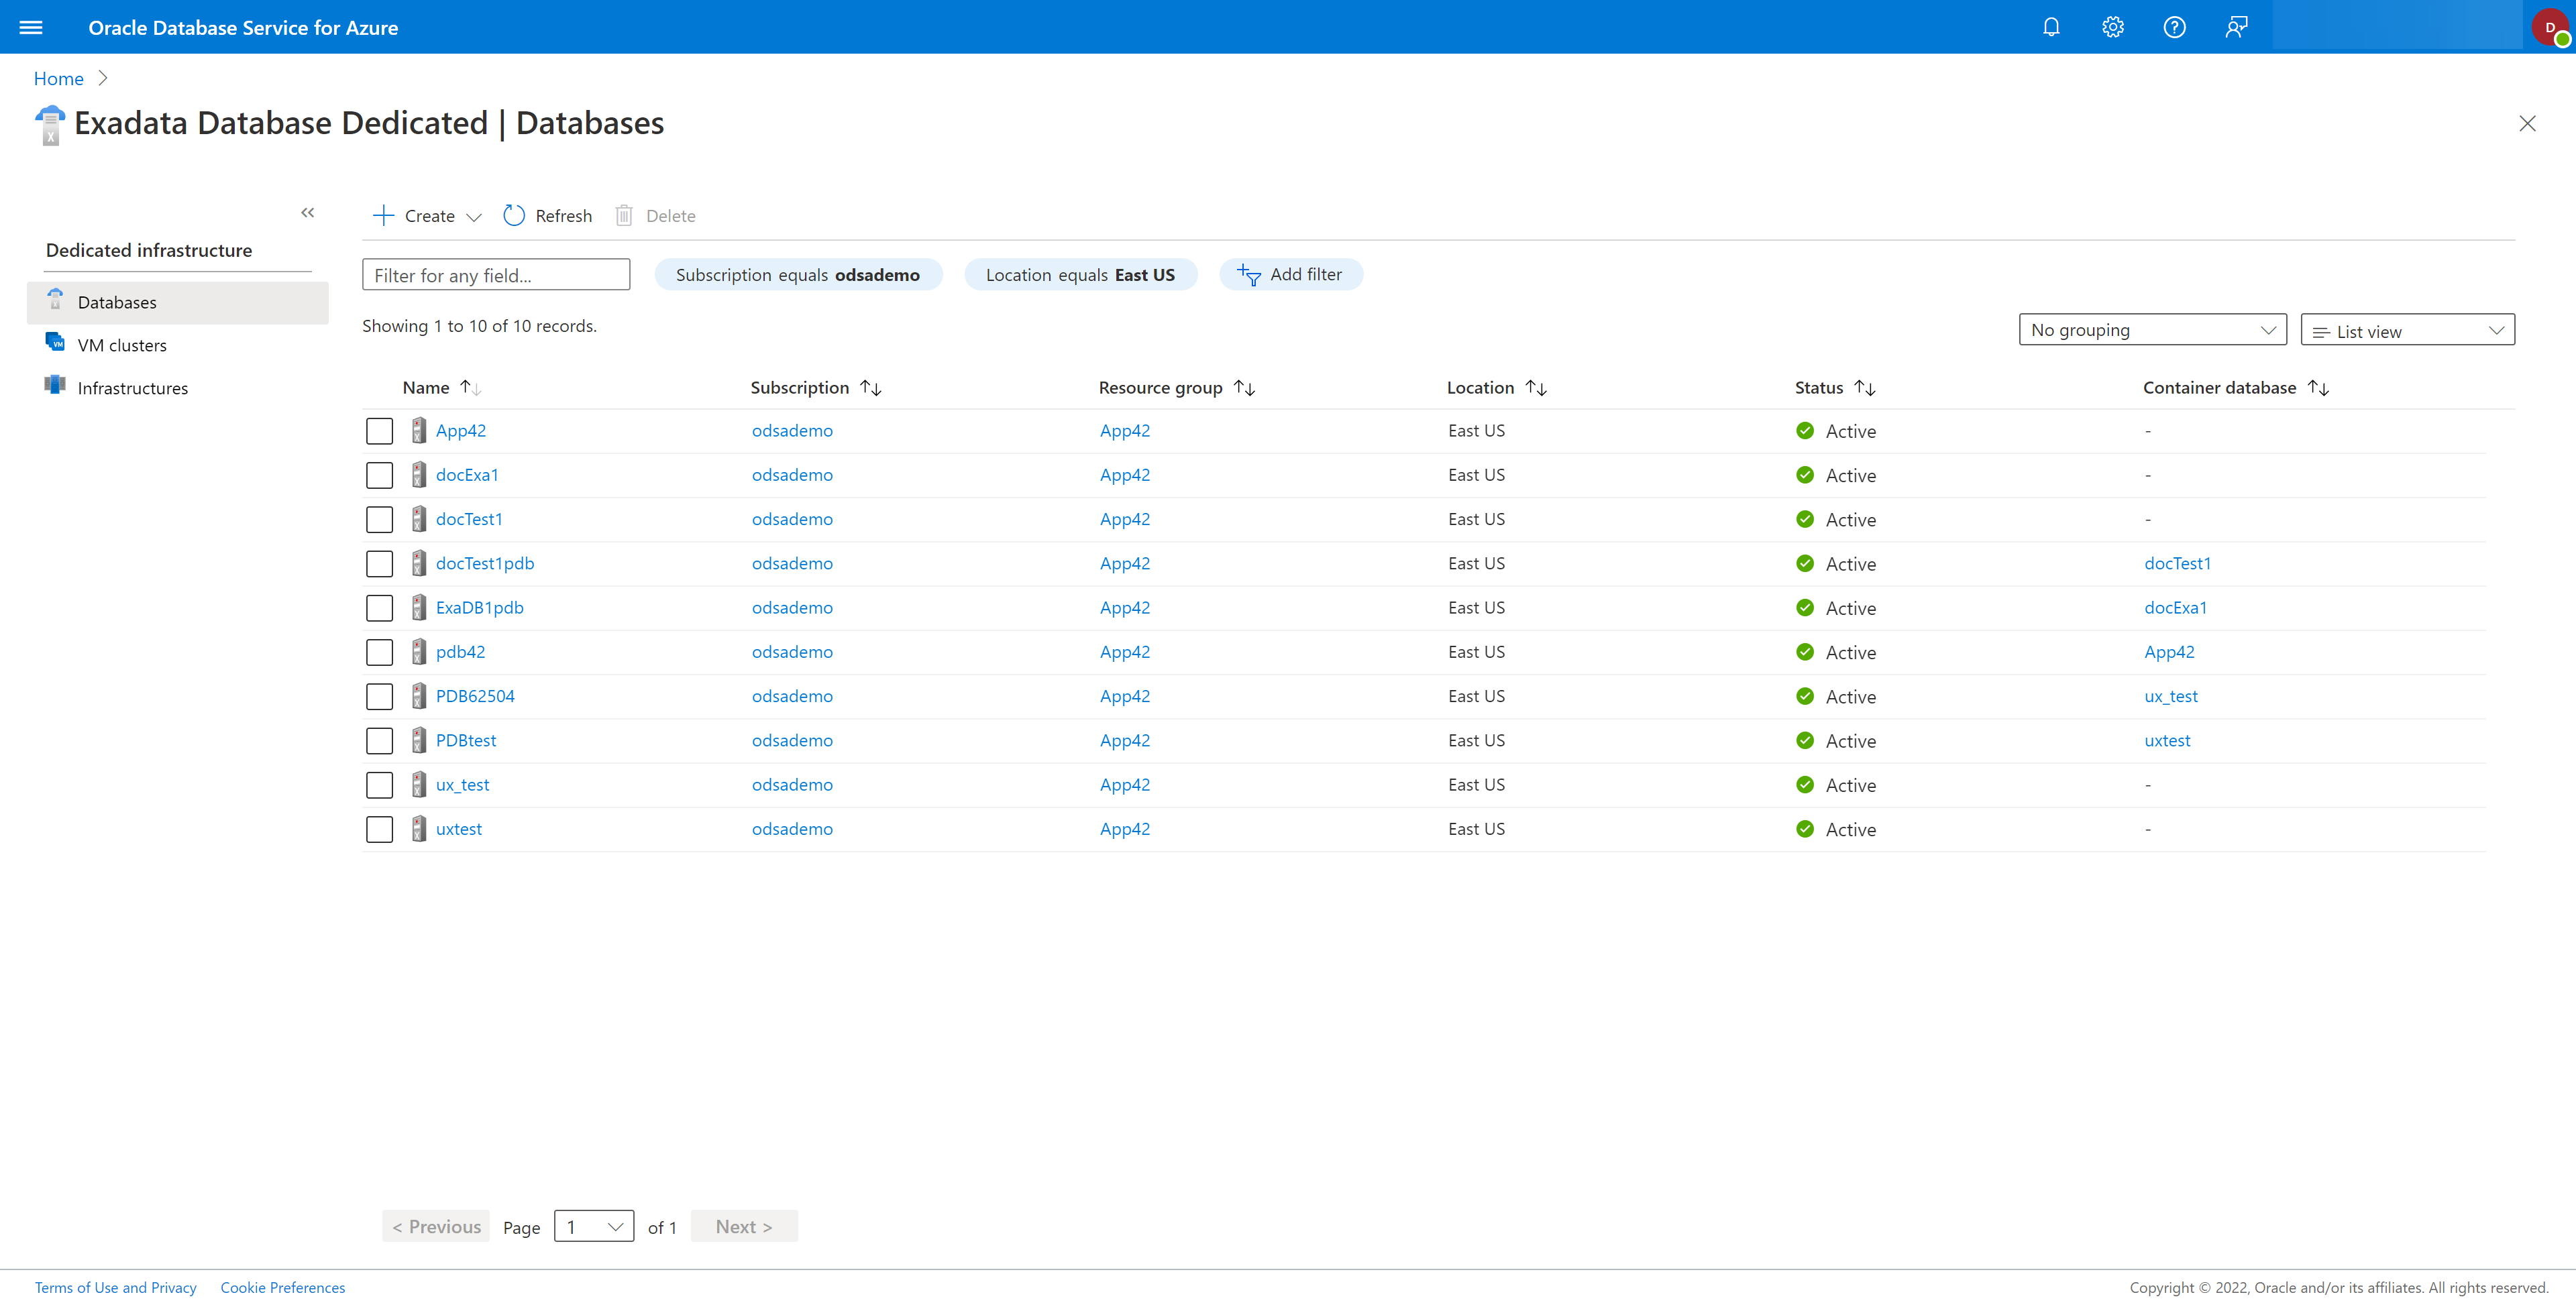Select the PDBtest row checkbox
This screenshot has width=2576, height=1309.
tap(379, 741)
